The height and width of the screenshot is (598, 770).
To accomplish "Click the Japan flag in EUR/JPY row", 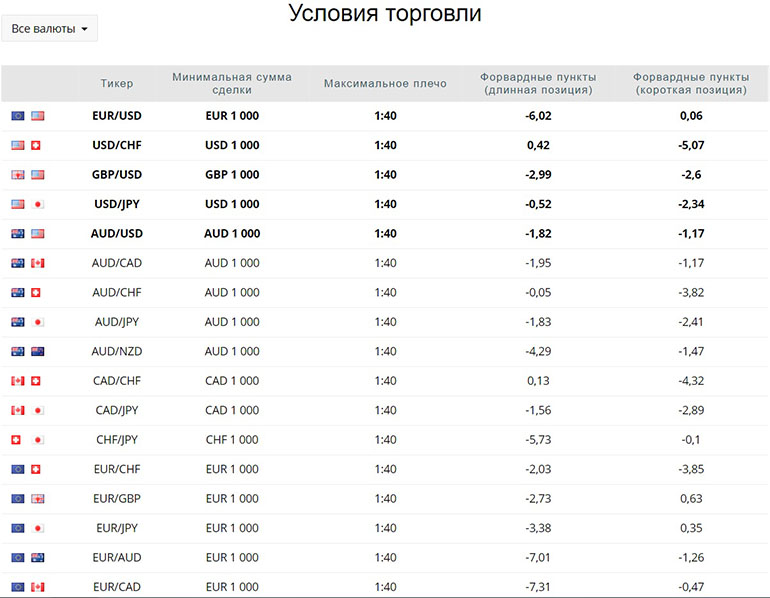I will [x=38, y=528].
